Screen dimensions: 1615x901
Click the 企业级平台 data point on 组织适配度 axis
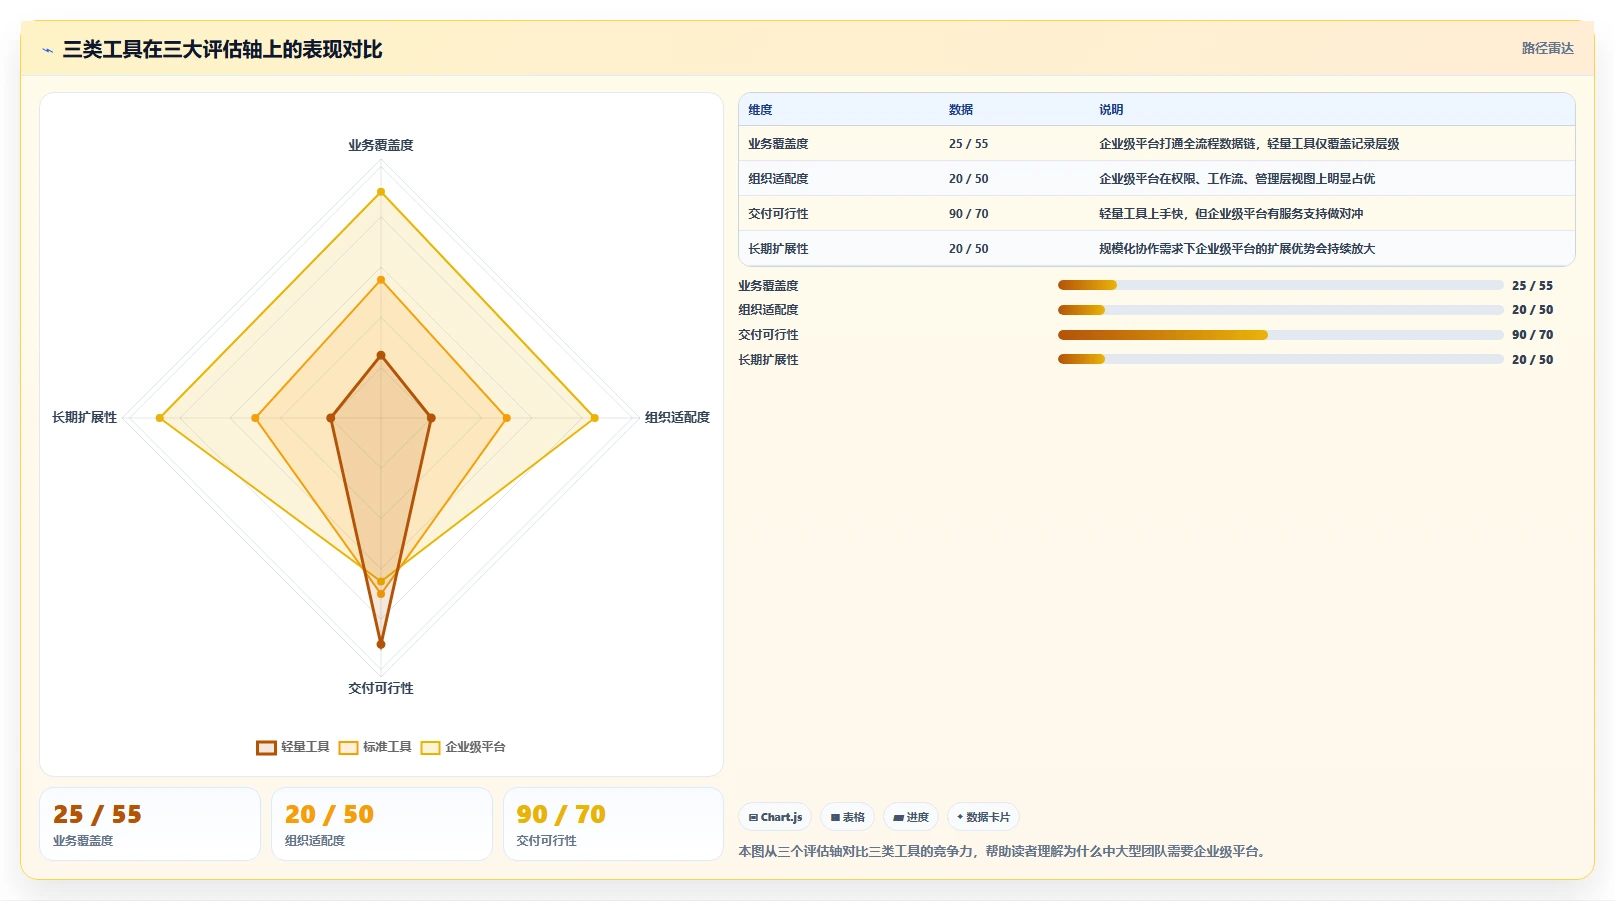594,418
